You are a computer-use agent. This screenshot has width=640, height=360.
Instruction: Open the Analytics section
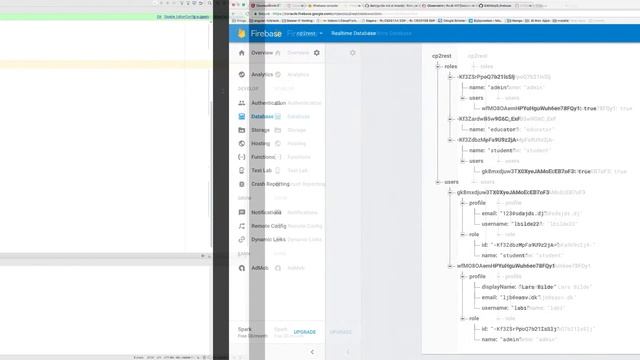tap(262, 74)
